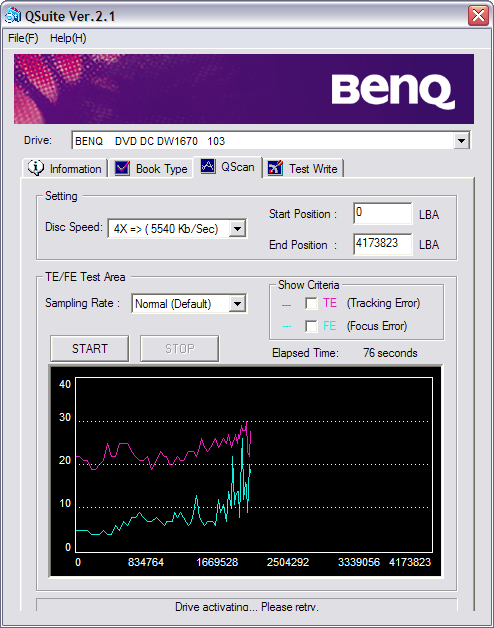The height and width of the screenshot is (628, 494).
Task: Click the 4173823 x-axis label on the graph
Action: [410, 562]
